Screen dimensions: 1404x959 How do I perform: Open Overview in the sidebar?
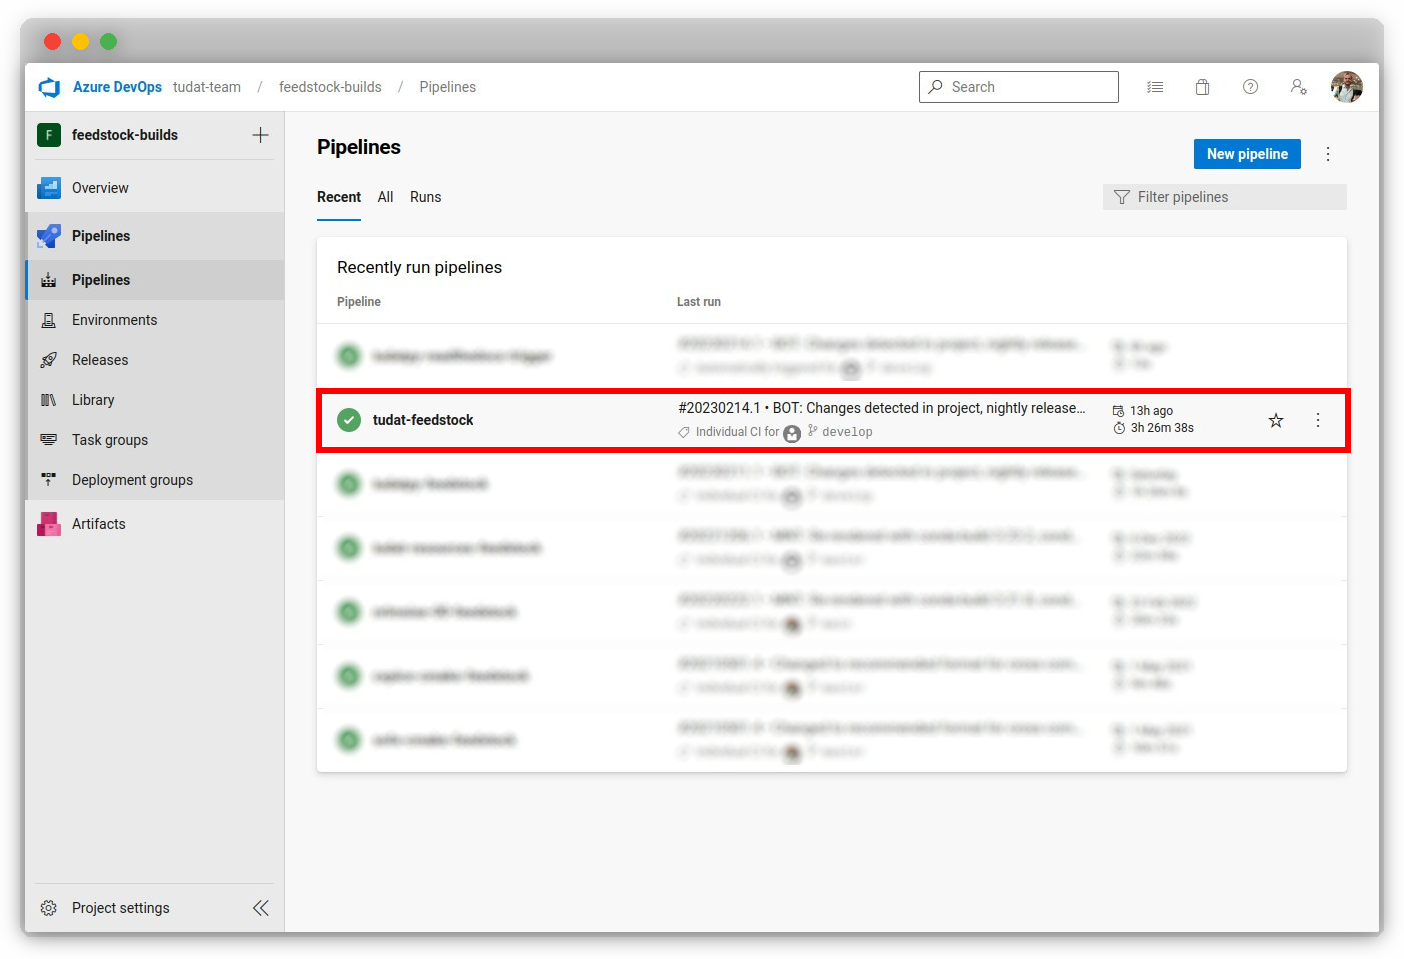pyautogui.click(x=155, y=188)
